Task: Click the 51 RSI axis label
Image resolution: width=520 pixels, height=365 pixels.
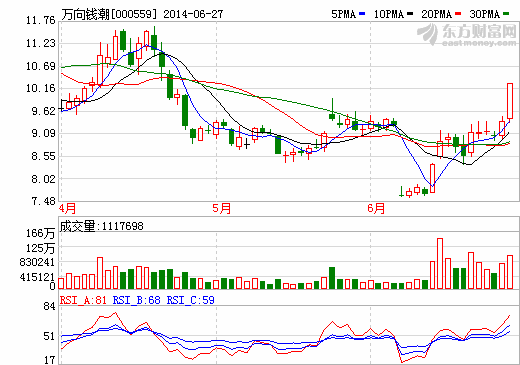Action: pos(49,336)
